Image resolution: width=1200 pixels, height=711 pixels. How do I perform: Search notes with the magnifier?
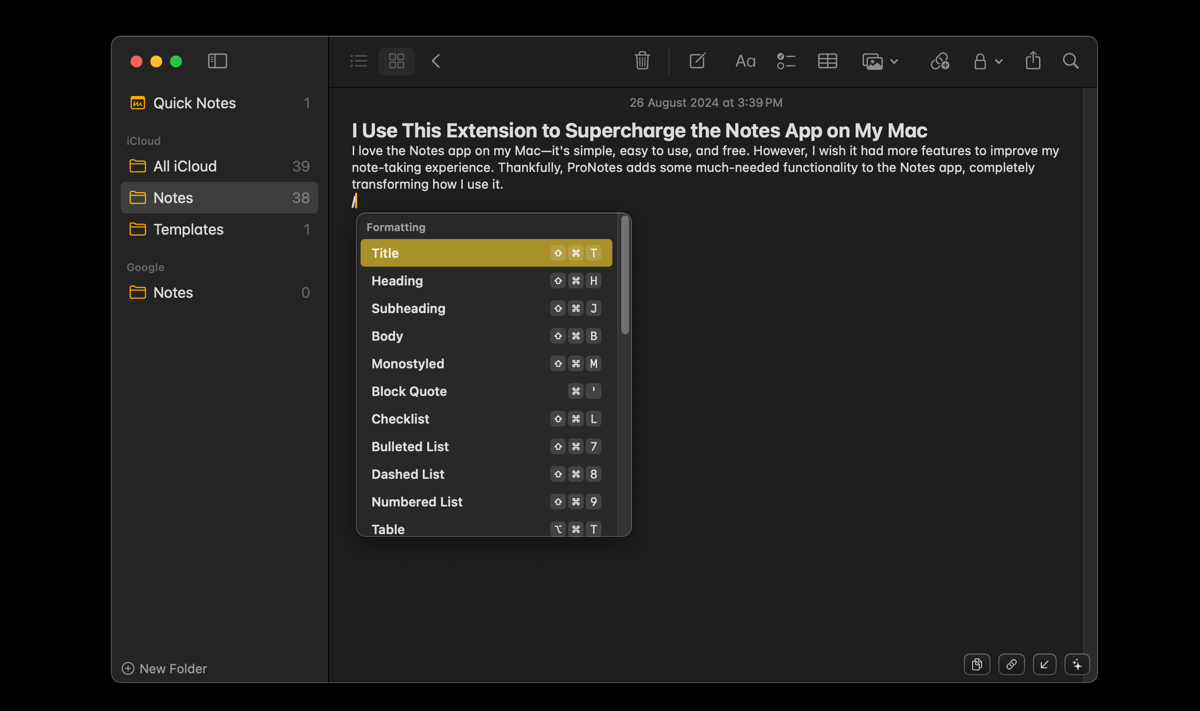[x=1070, y=61]
